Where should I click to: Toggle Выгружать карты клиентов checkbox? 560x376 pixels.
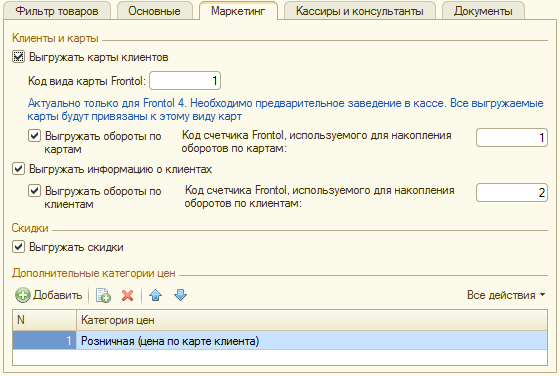[19, 57]
